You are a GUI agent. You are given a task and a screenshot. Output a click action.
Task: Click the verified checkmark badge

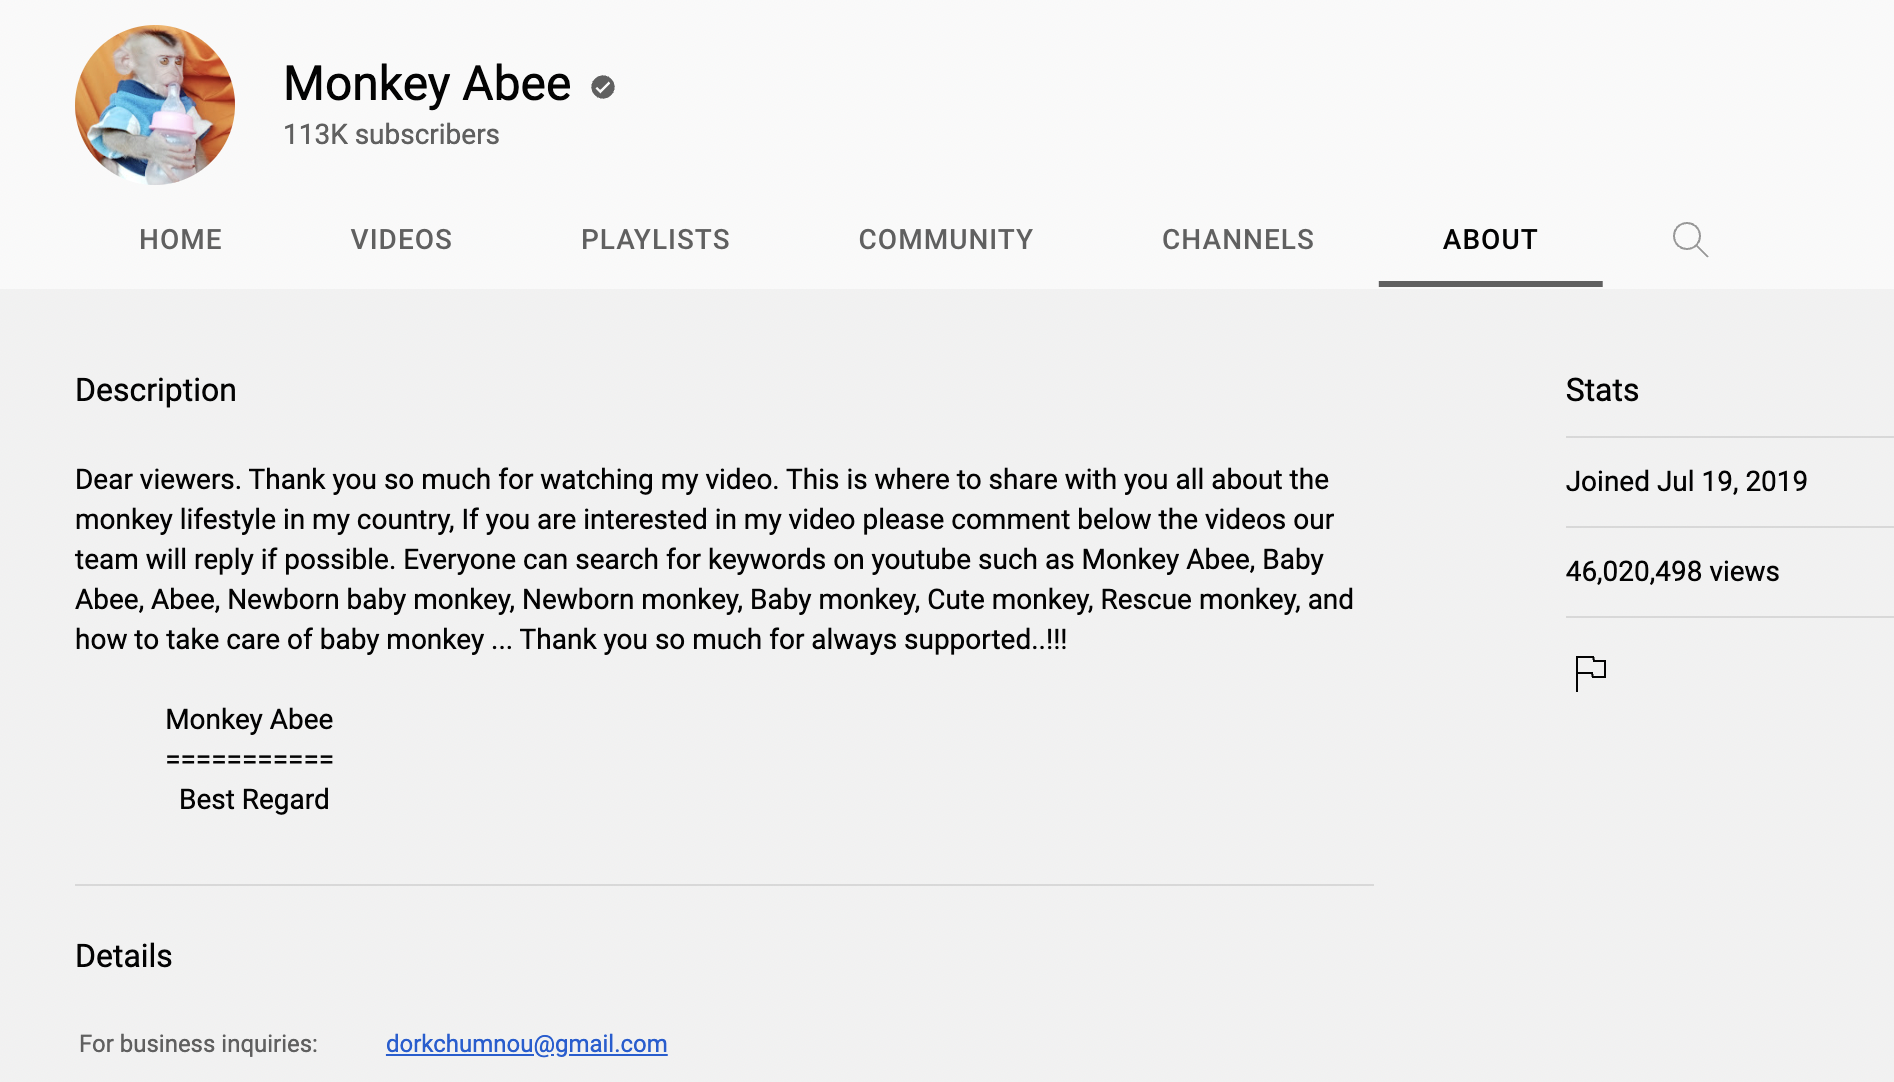click(x=602, y=88)
